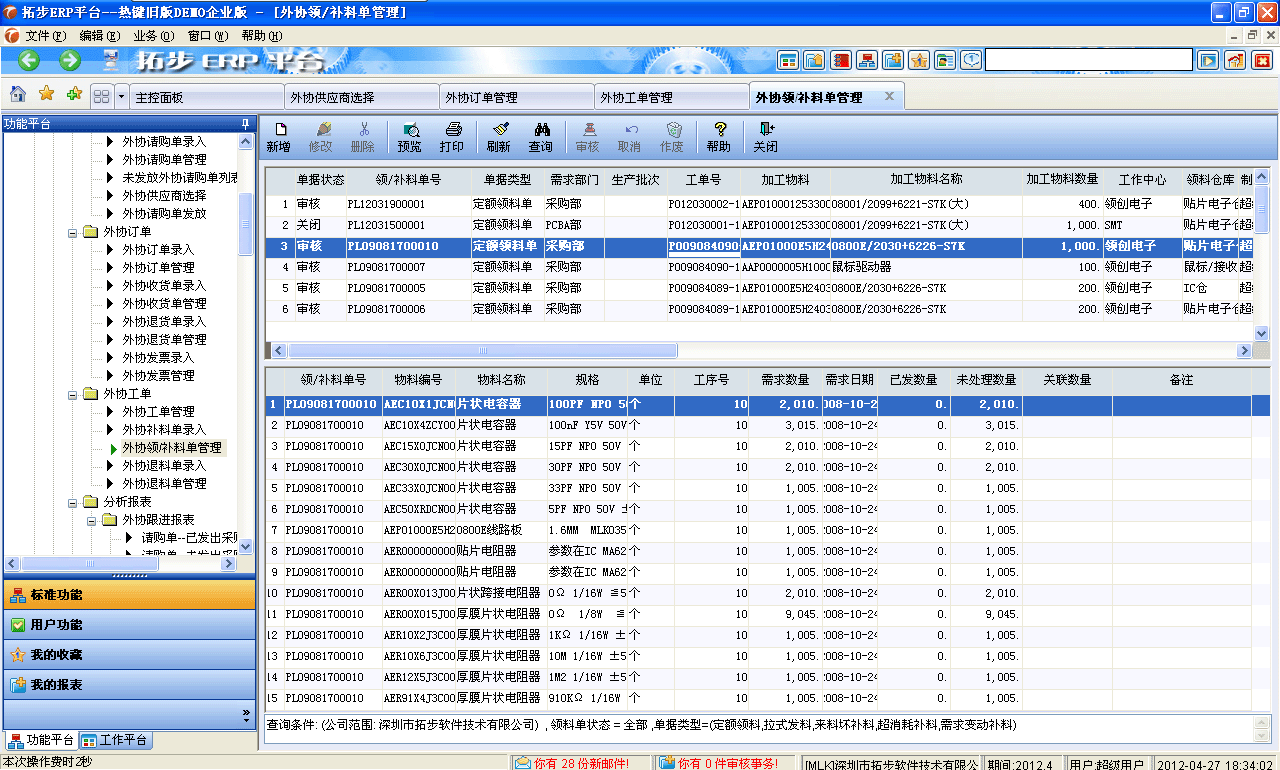Open print preview via 预览 icon

point(410,135)
